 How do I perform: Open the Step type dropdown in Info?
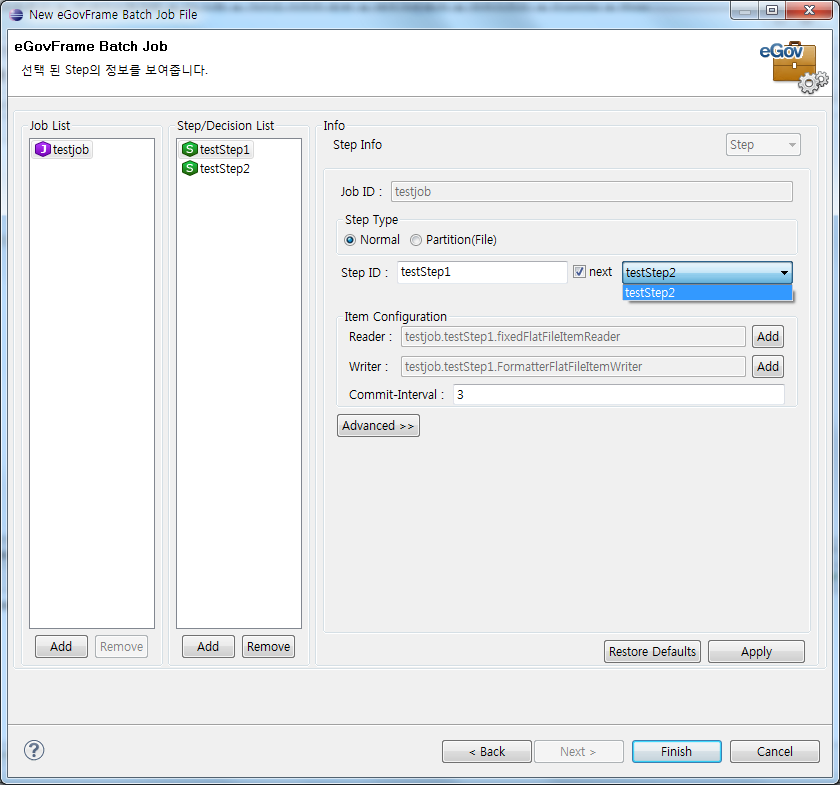pyautogui.click(x=763, y=145)
